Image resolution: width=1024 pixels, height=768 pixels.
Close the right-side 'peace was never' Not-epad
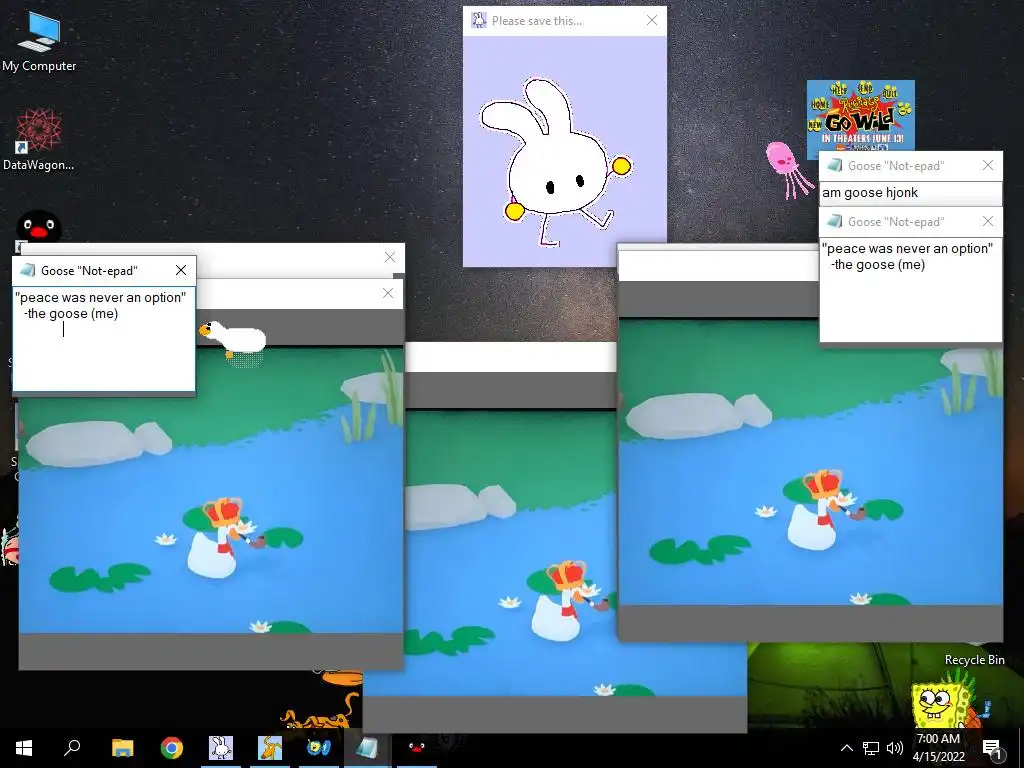click(988, 221)
